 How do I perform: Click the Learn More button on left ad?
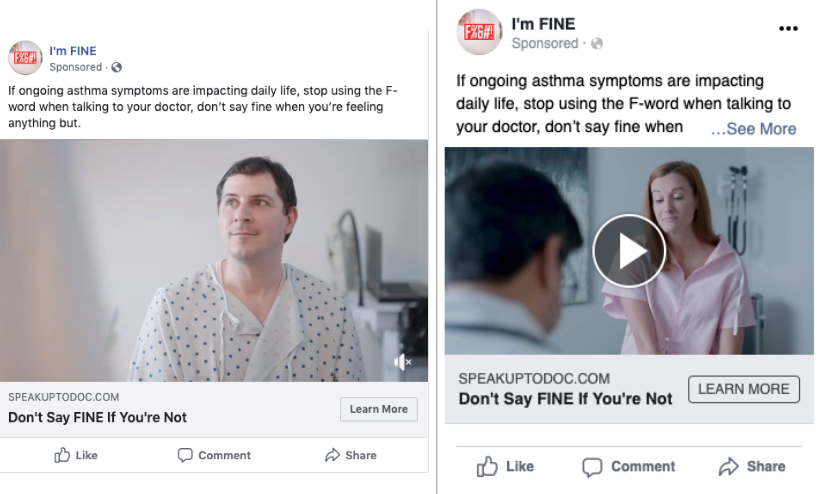378,409
